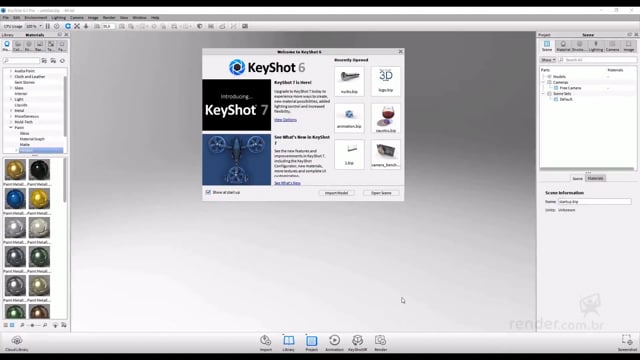Image resolution: width=640 pixels, height=360 pixels.
Task: Select Free Camera in scene tree
Action: coord(570,88)
